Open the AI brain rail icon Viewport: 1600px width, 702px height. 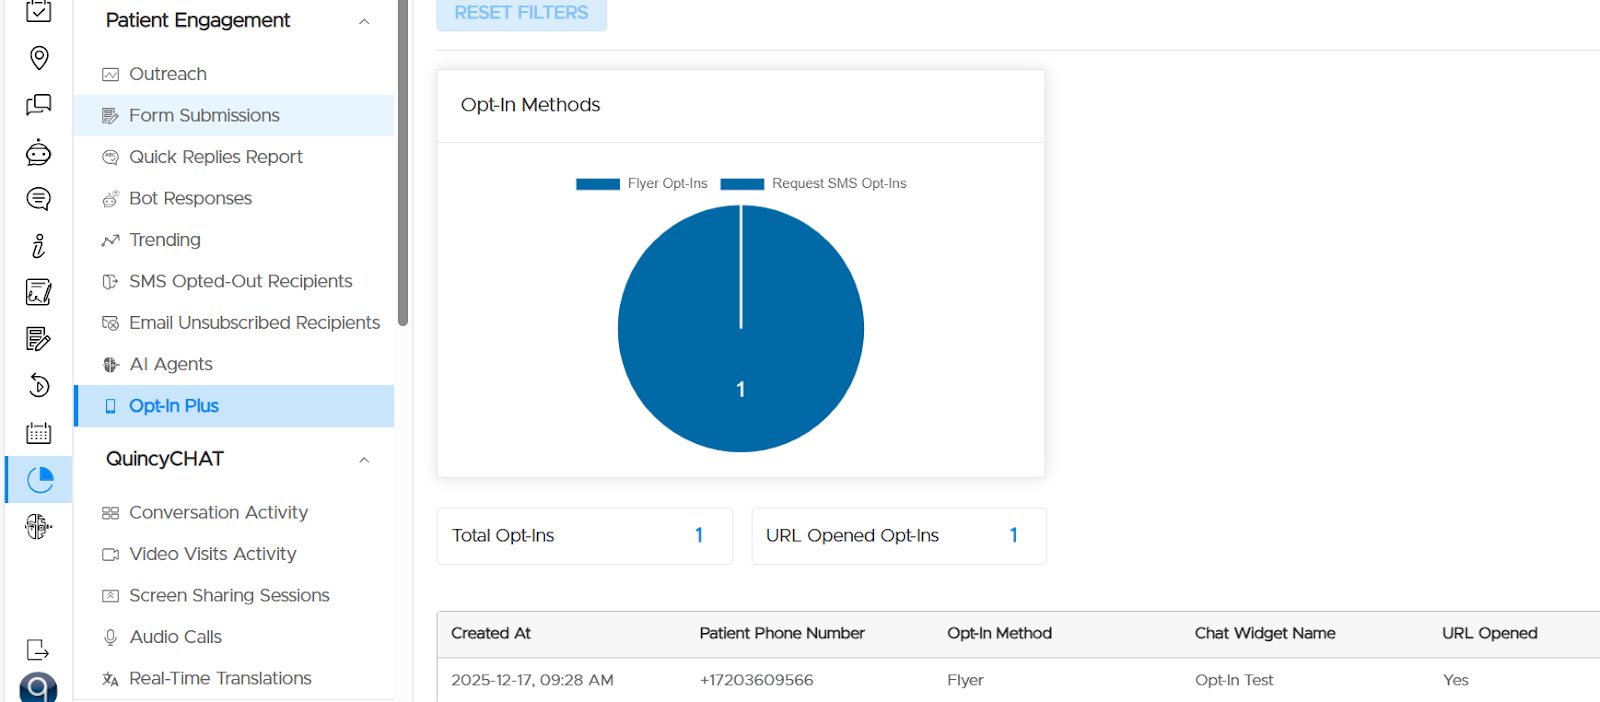(38, 526)
